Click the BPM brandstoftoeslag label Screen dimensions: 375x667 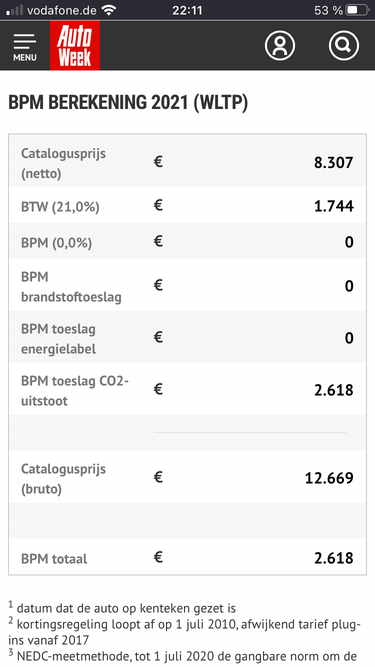71,287
